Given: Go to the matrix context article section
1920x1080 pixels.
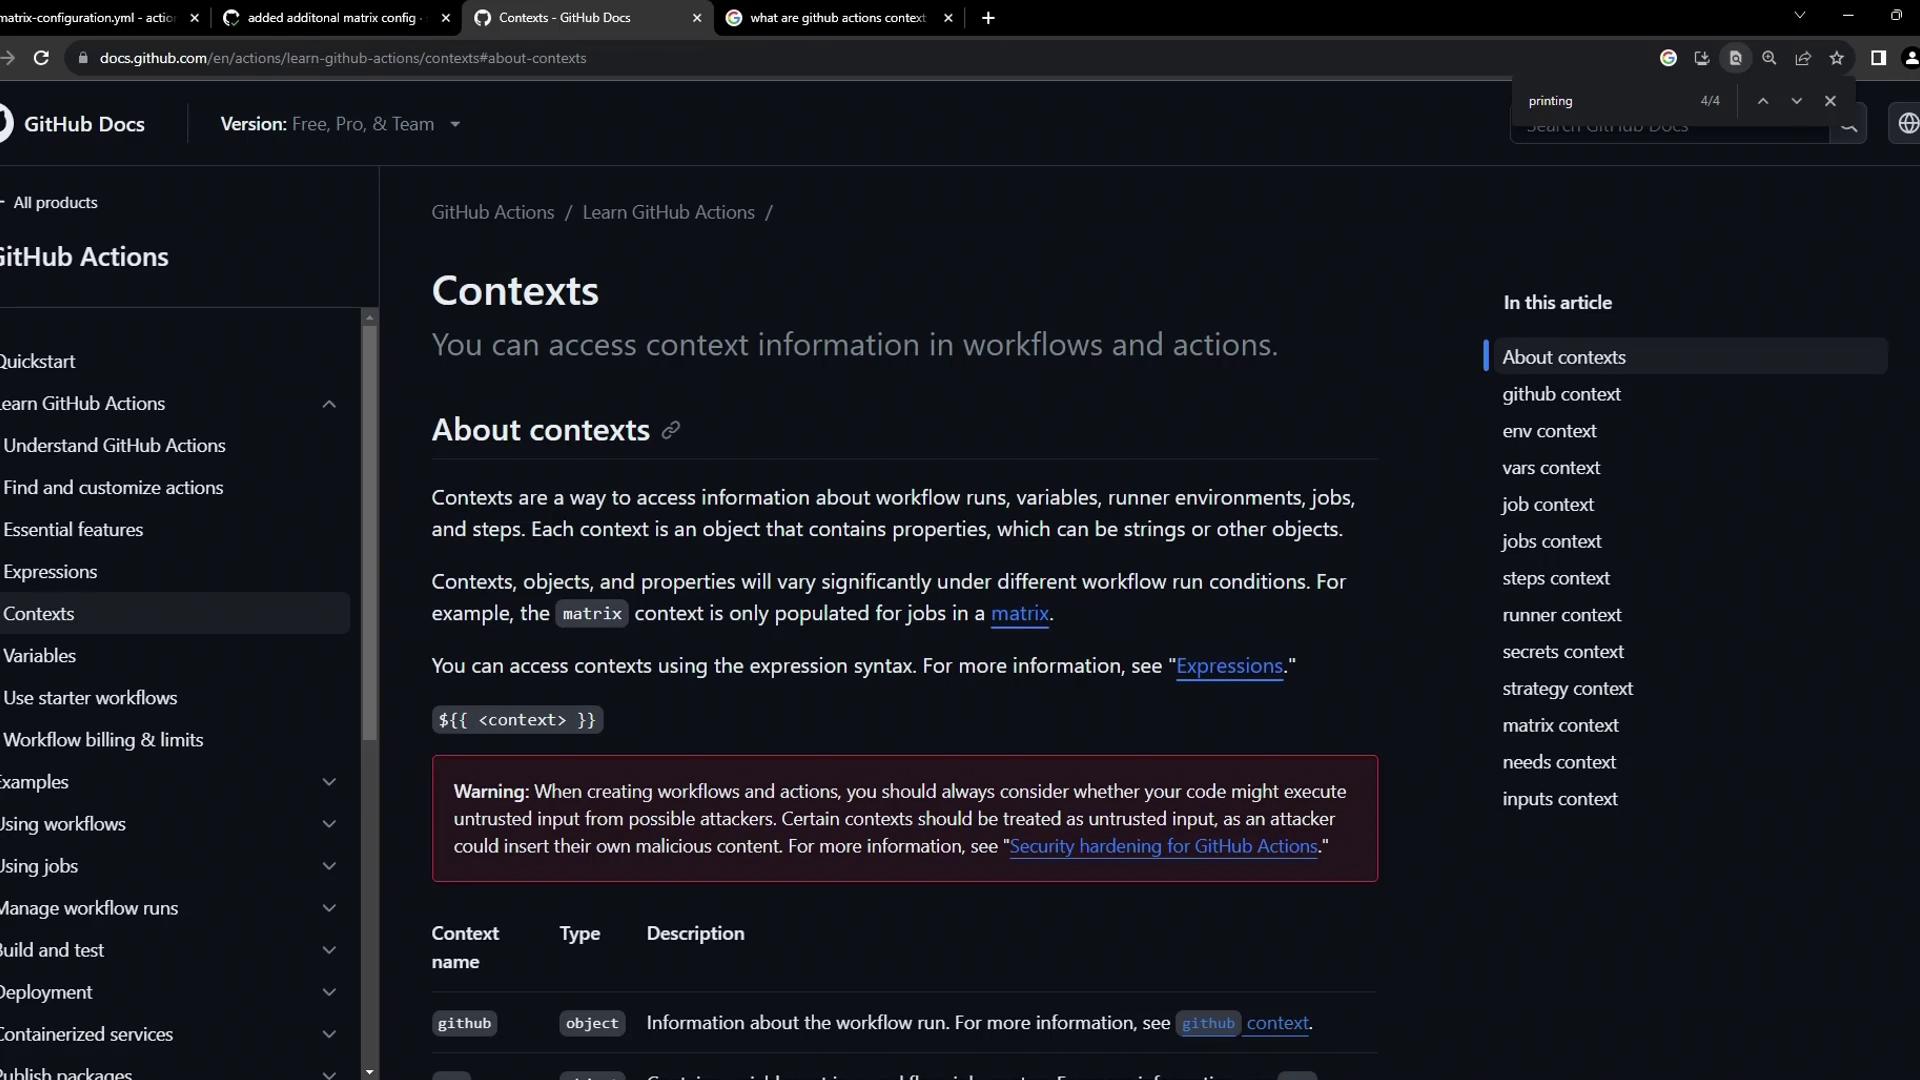Looking at the screenshot, I should click(x=1559, y=725).
